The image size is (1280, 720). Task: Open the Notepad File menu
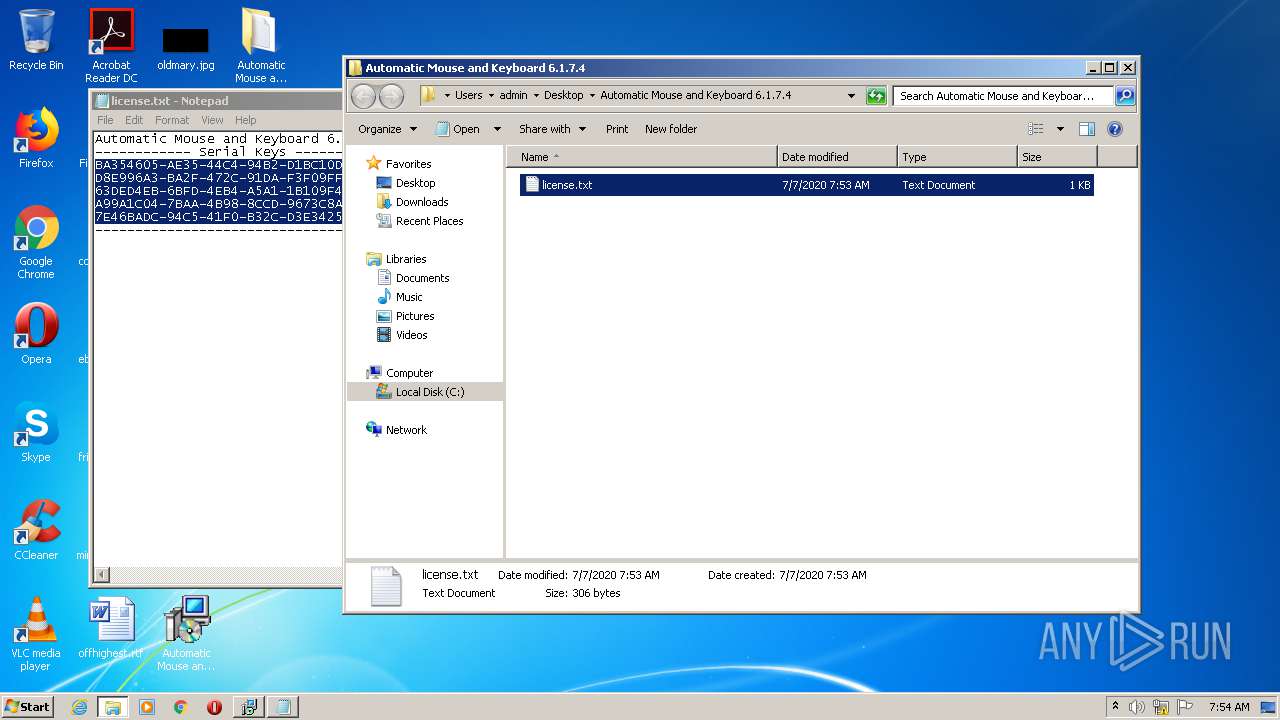click(x=105, y=120)
